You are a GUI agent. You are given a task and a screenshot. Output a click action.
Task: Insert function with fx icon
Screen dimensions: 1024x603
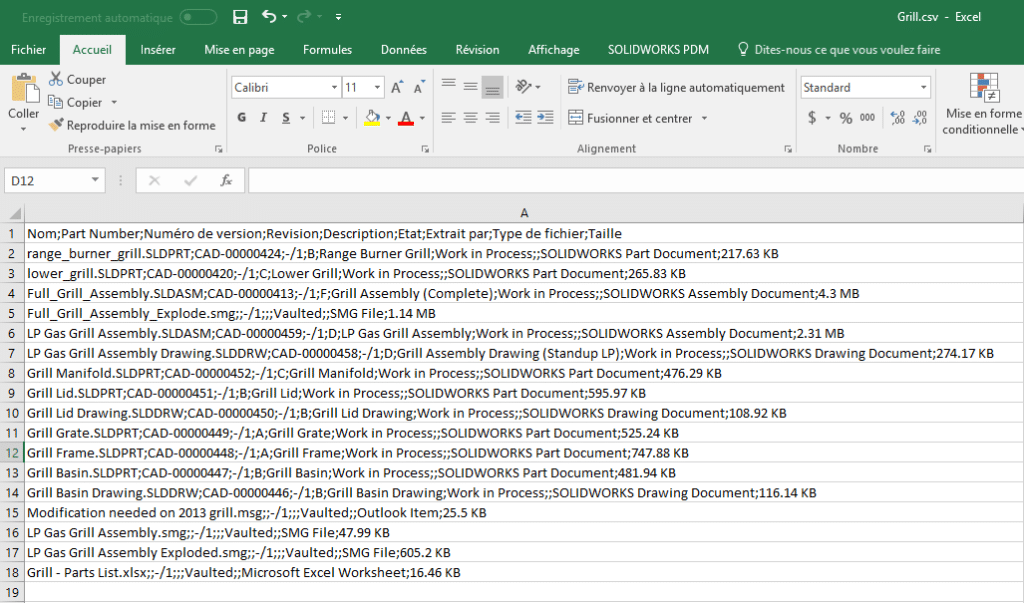(226, 180)
